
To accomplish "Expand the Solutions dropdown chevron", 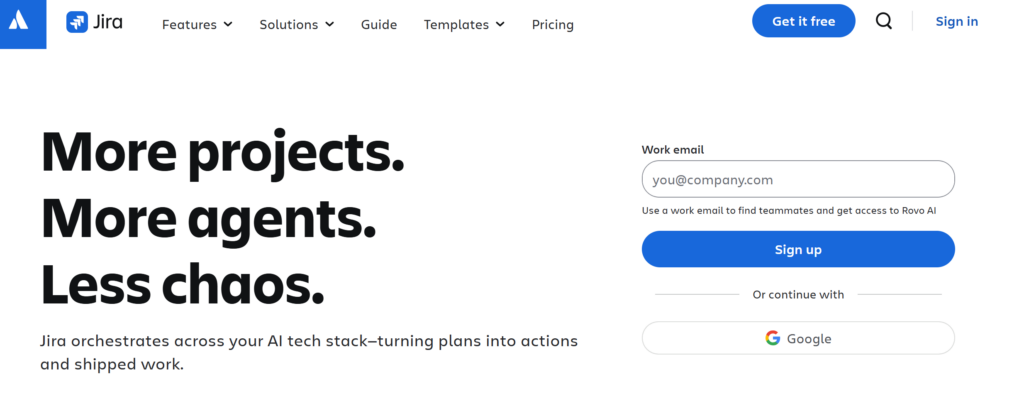I will point(330,24).
